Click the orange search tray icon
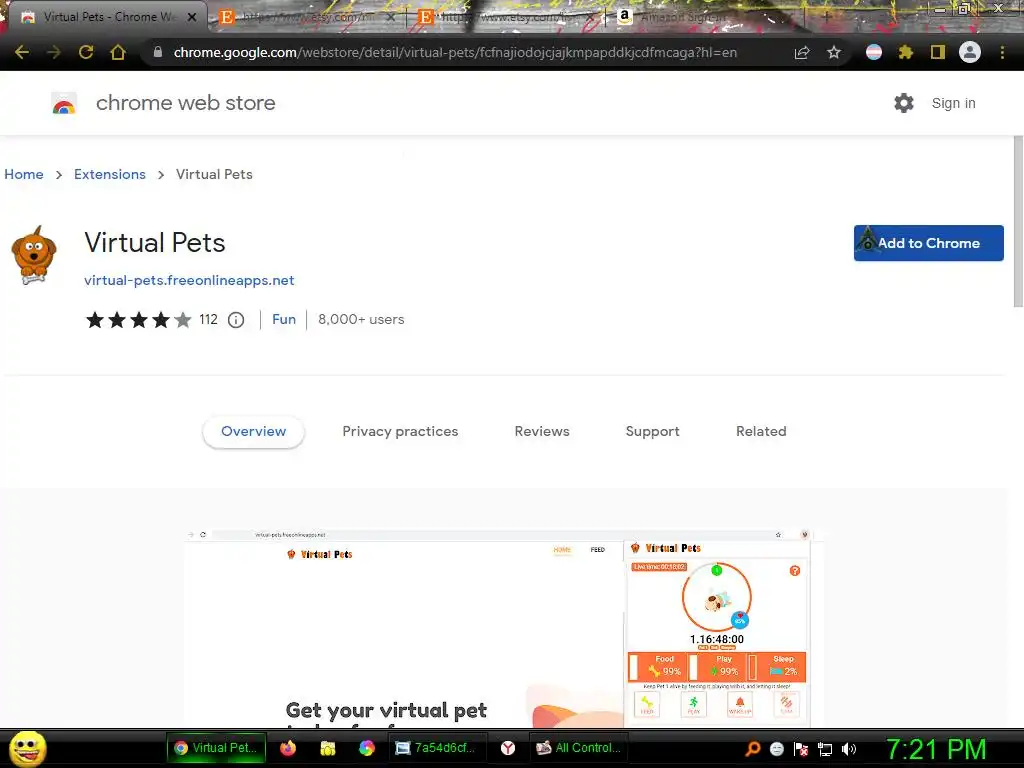The height and width of the screenshot is (768, 1024). (752, 749)
